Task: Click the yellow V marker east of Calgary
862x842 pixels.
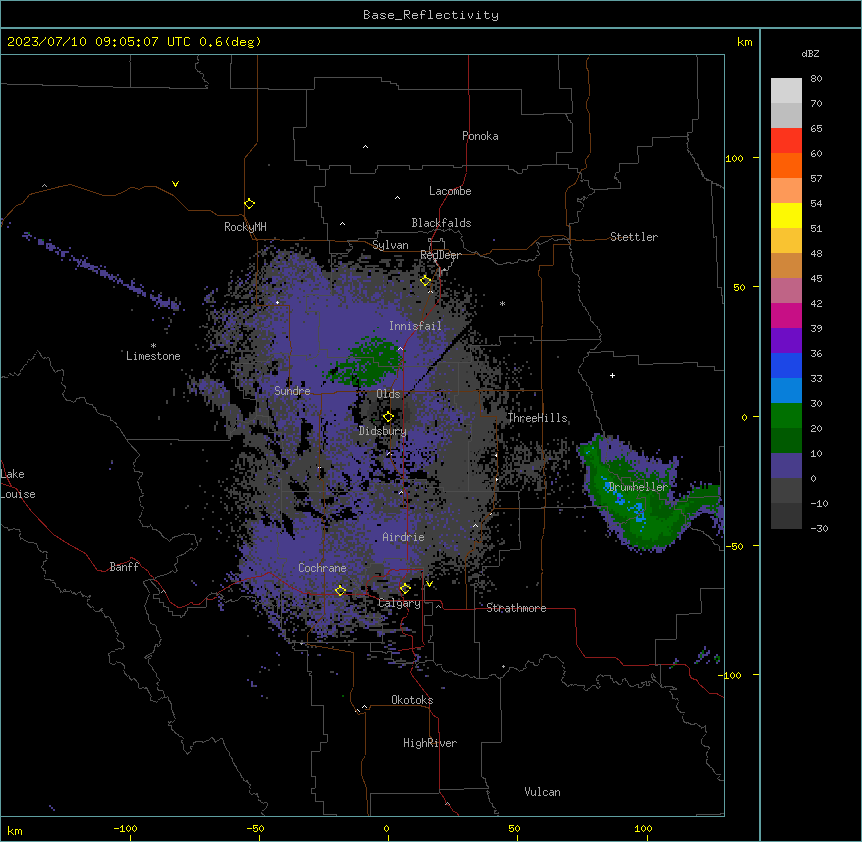Action: click(429, 584)
